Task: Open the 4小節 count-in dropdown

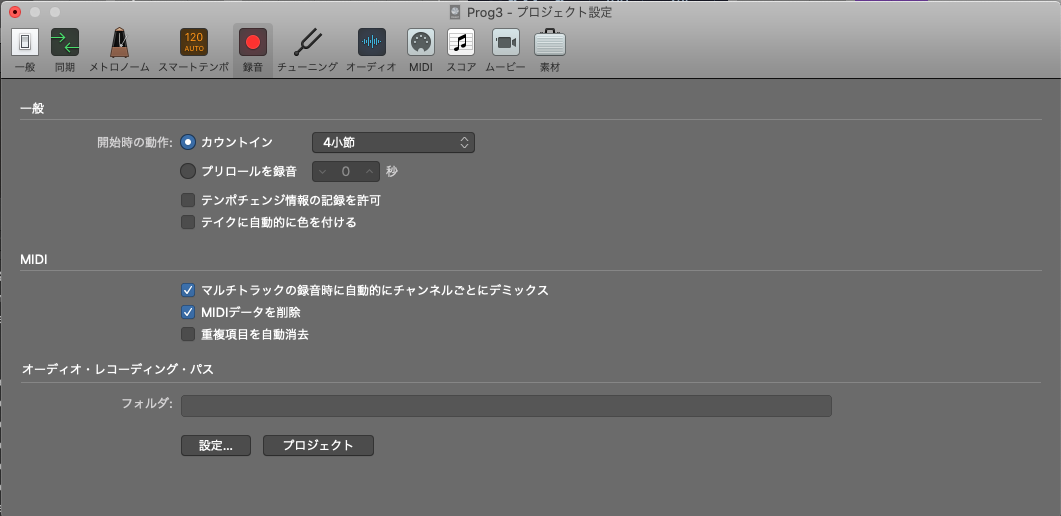Action: (393, 143)
